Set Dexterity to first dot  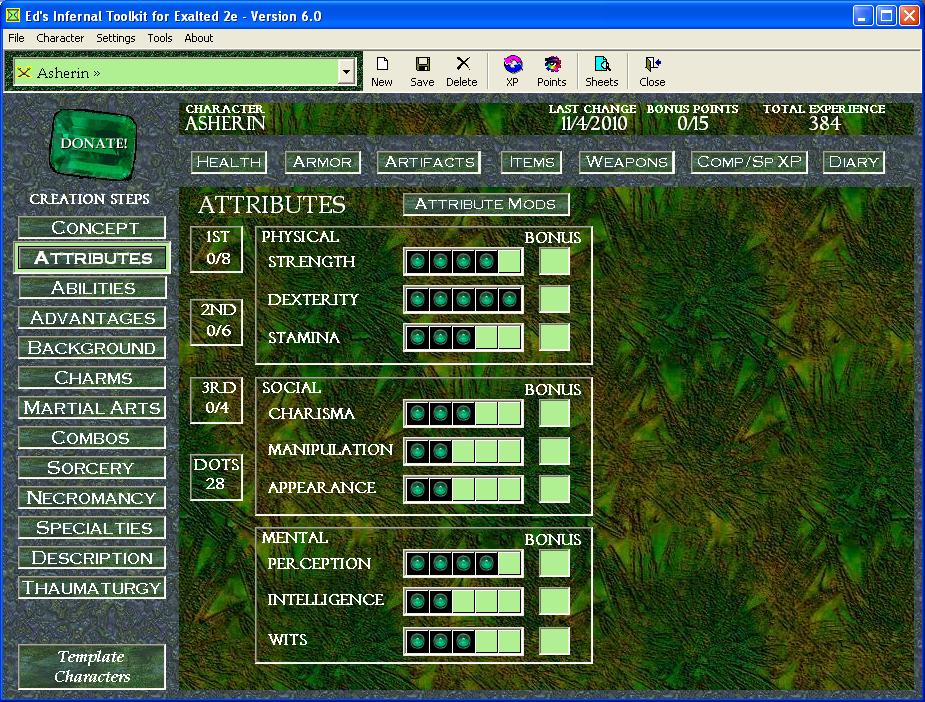[418, 300]
